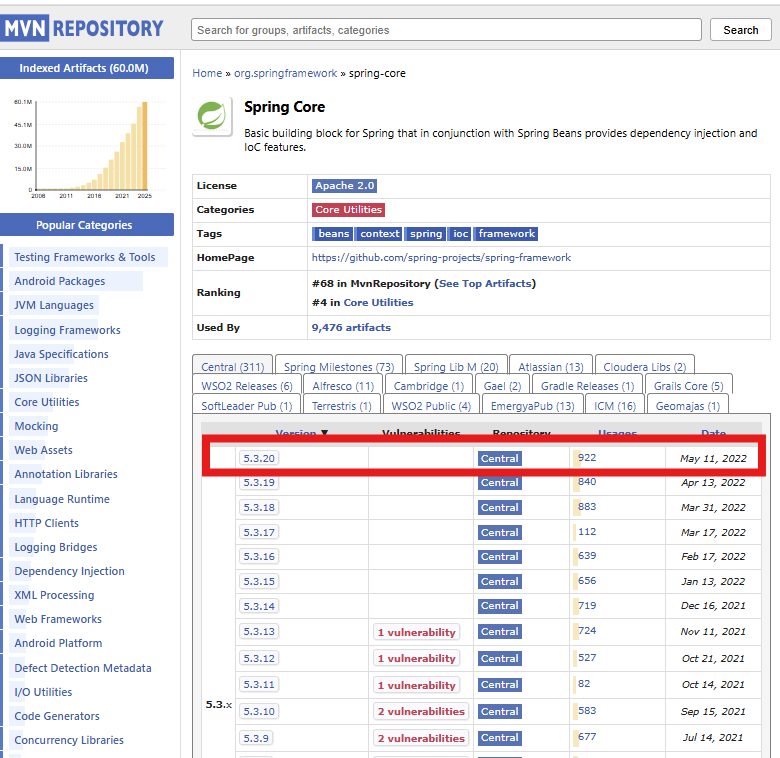Switch to the EmergyaPub (13) tab
Viewport: 780px width, 758px height.
click(x=532, y=406)
